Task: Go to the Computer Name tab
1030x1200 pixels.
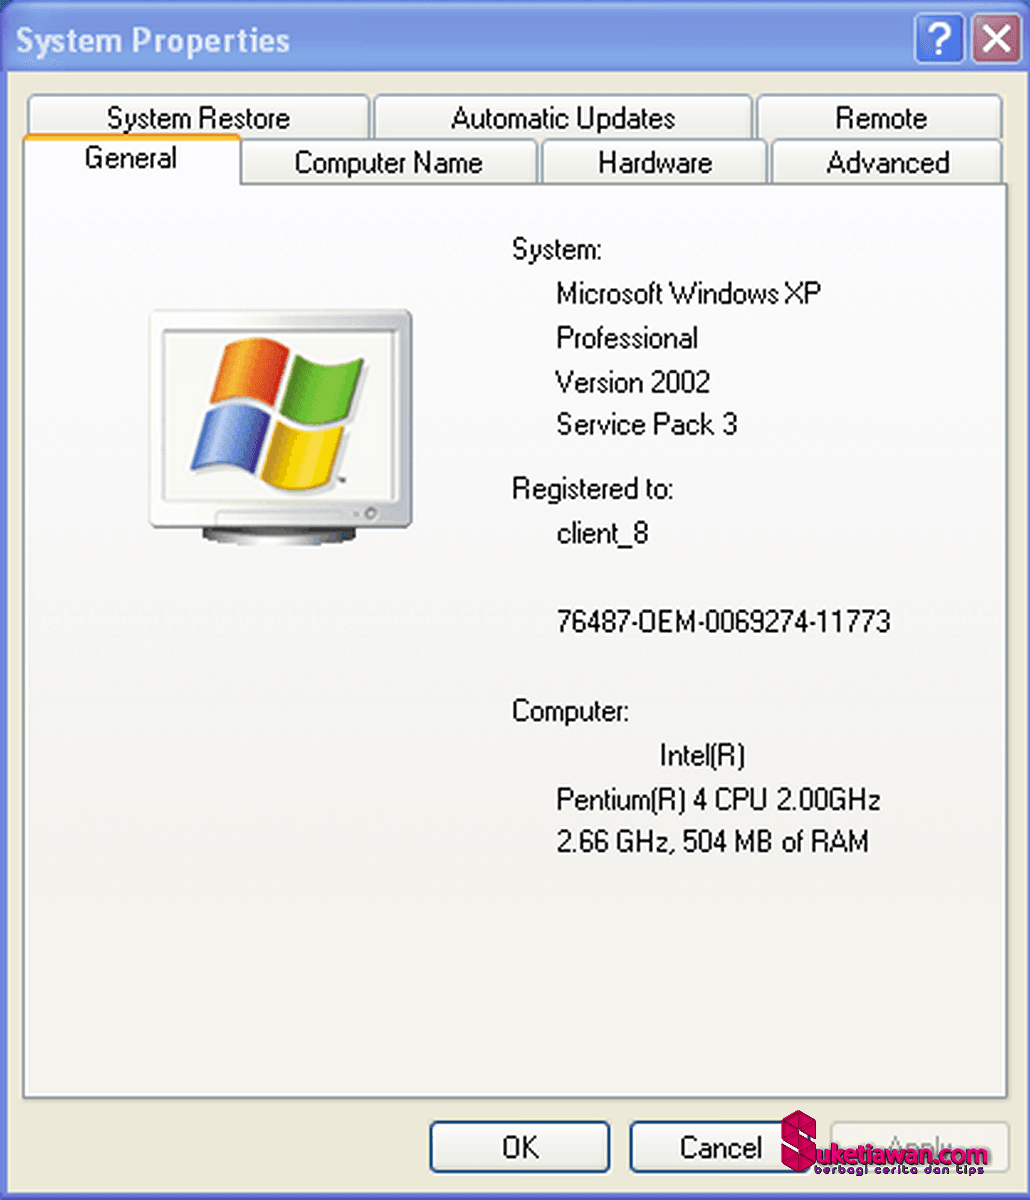Action: click(x=389, y=163)
